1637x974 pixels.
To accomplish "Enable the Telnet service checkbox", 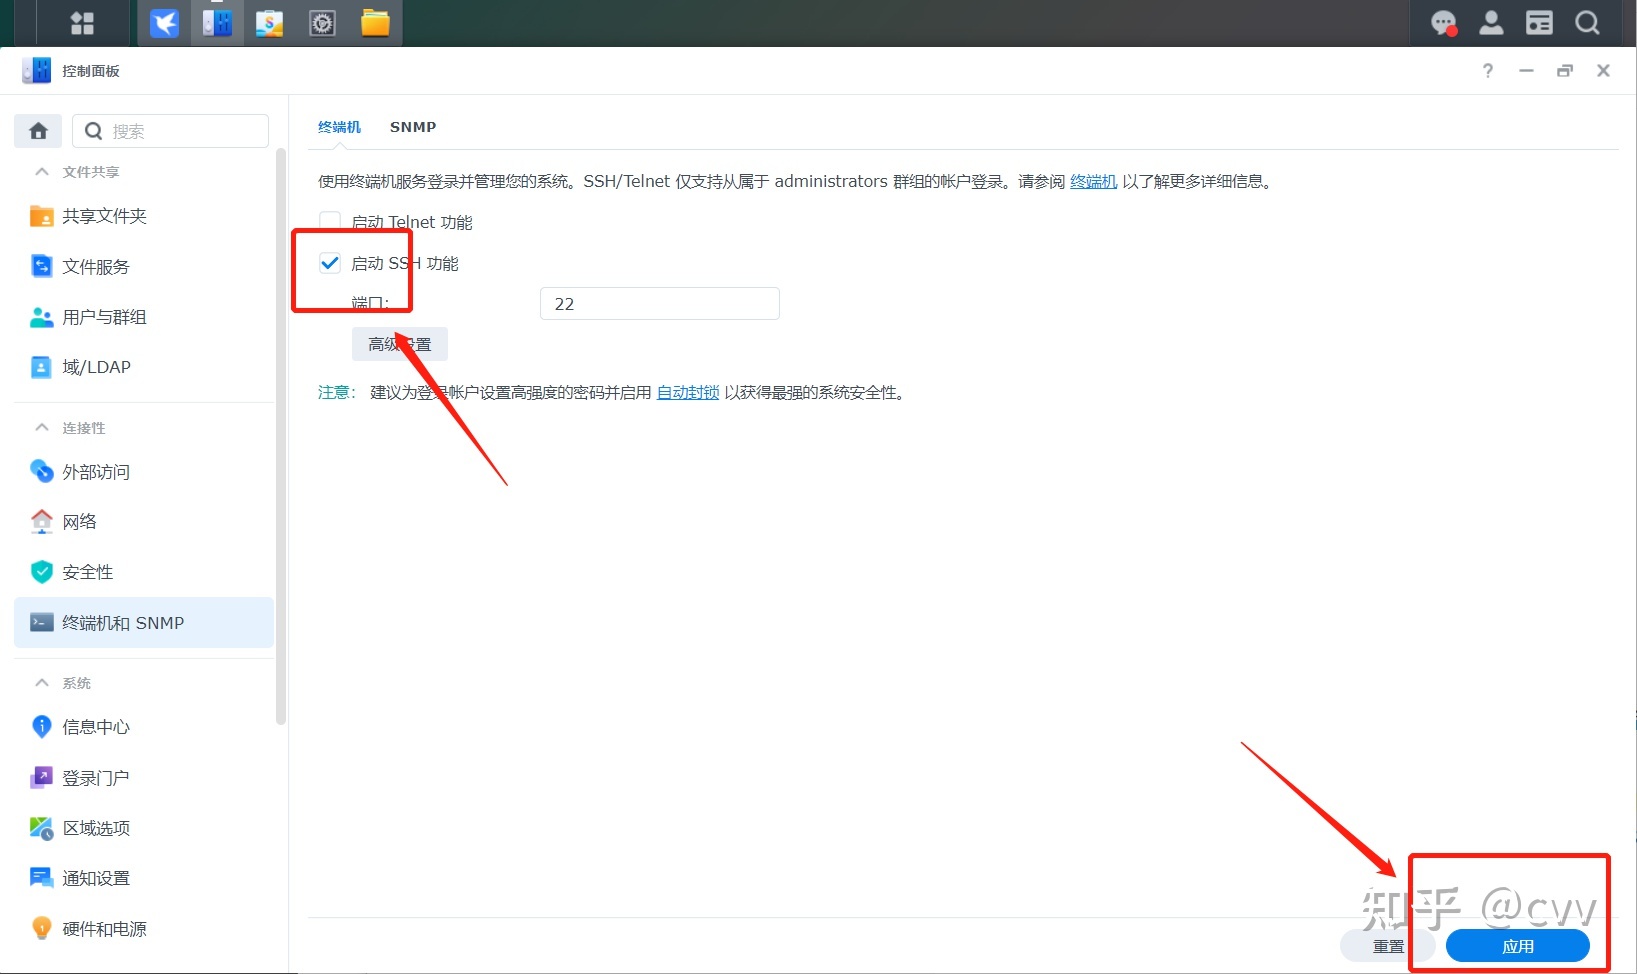I will pos(330,222).
